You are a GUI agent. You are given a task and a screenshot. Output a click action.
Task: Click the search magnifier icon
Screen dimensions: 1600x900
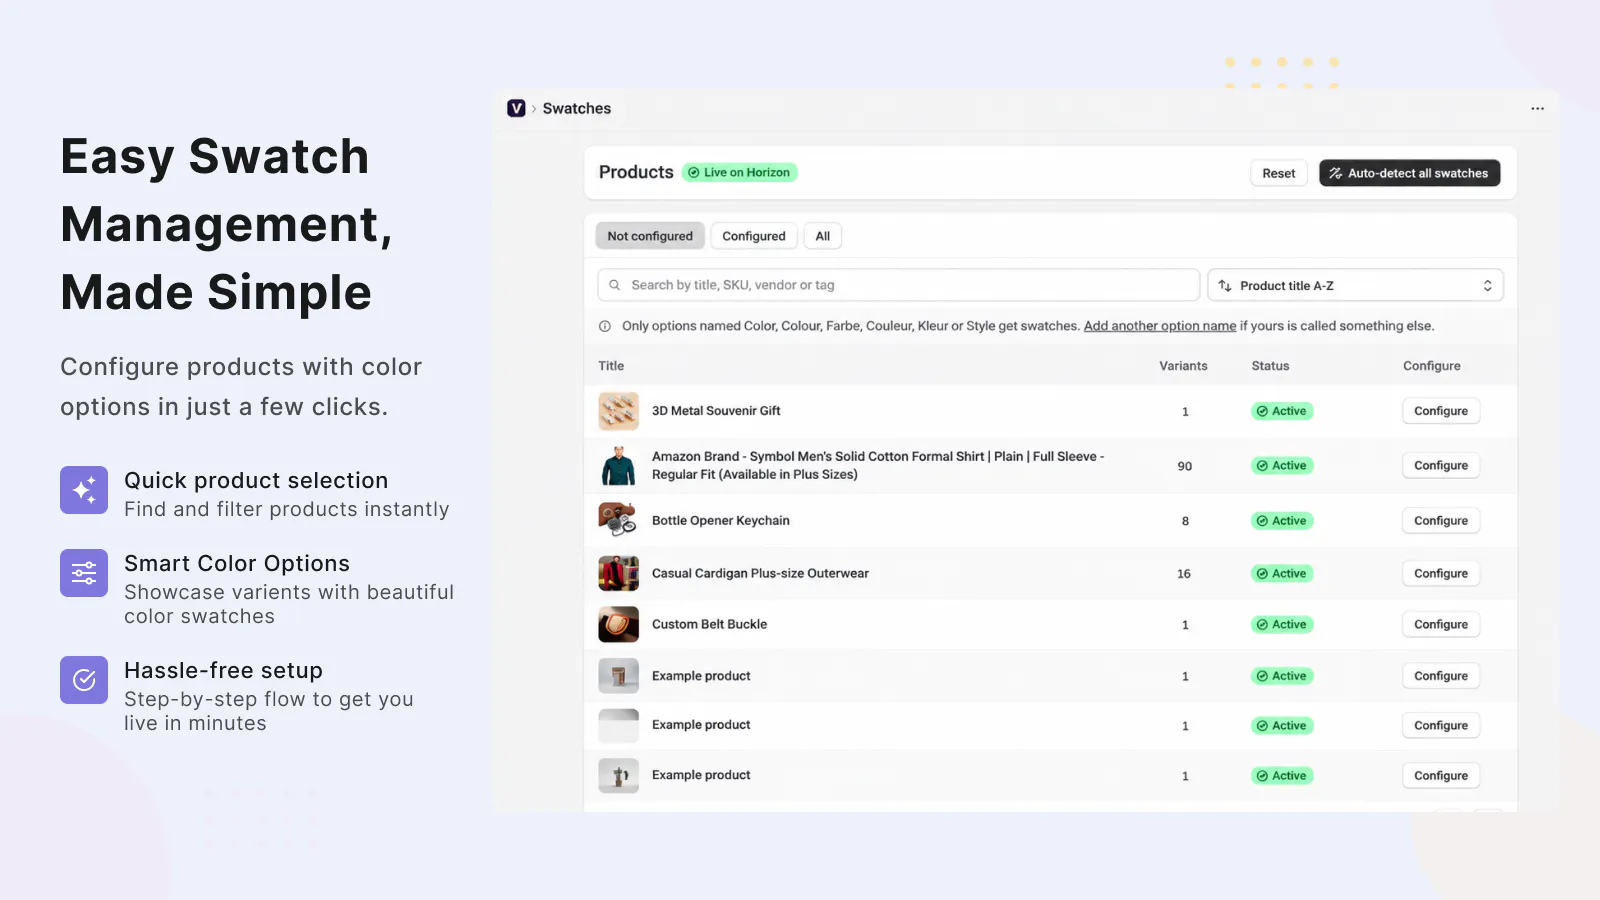(x=615, y=285)
